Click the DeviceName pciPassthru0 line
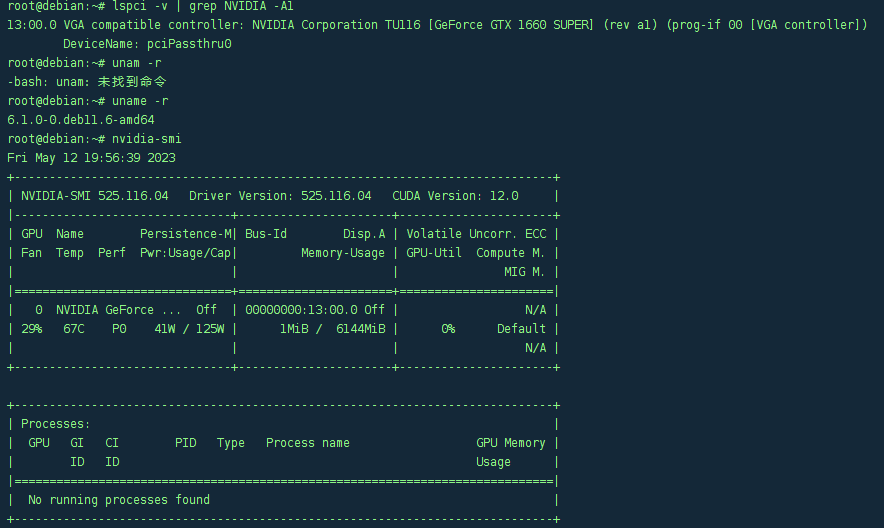 (147, 44)
